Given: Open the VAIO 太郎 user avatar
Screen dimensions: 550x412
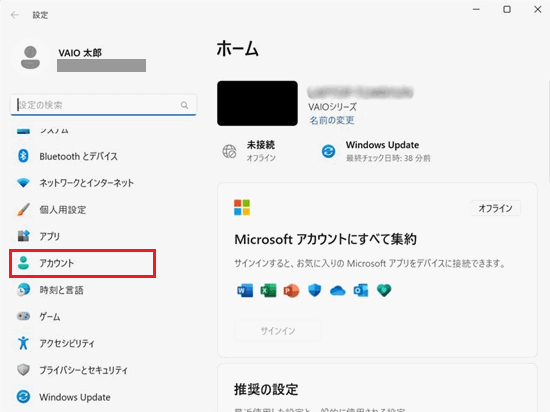Looking at the screenshot, I should (30, 58).
